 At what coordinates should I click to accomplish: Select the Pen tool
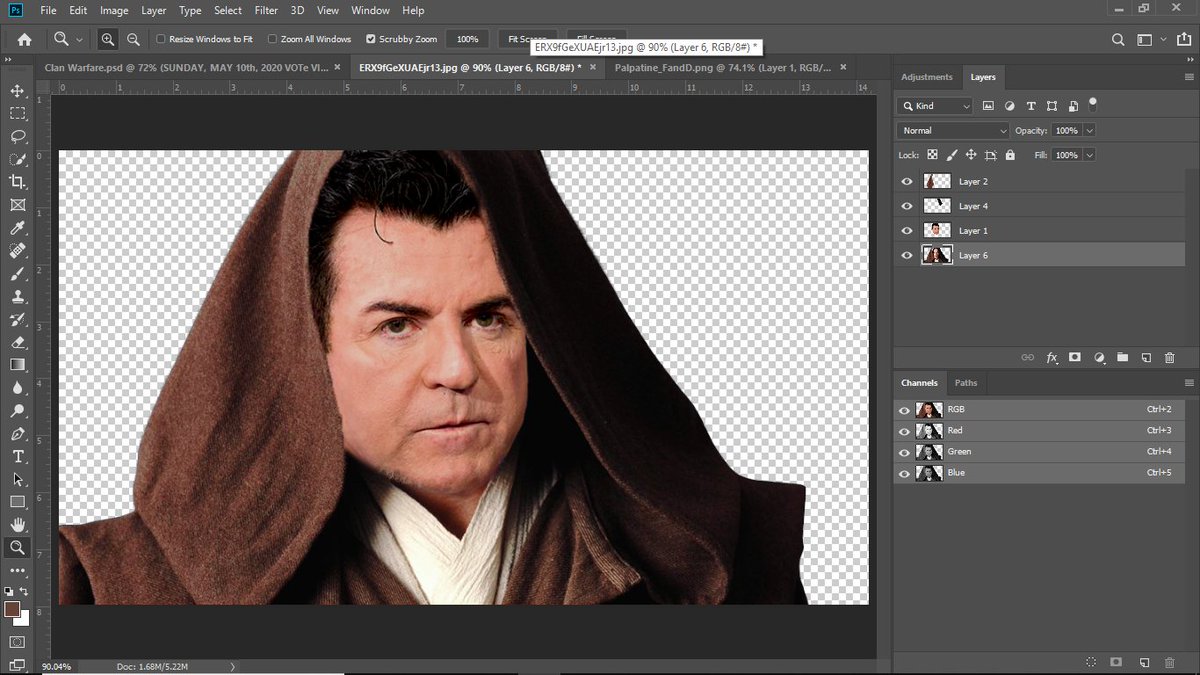pyautogui.click(x=17, y=434)
